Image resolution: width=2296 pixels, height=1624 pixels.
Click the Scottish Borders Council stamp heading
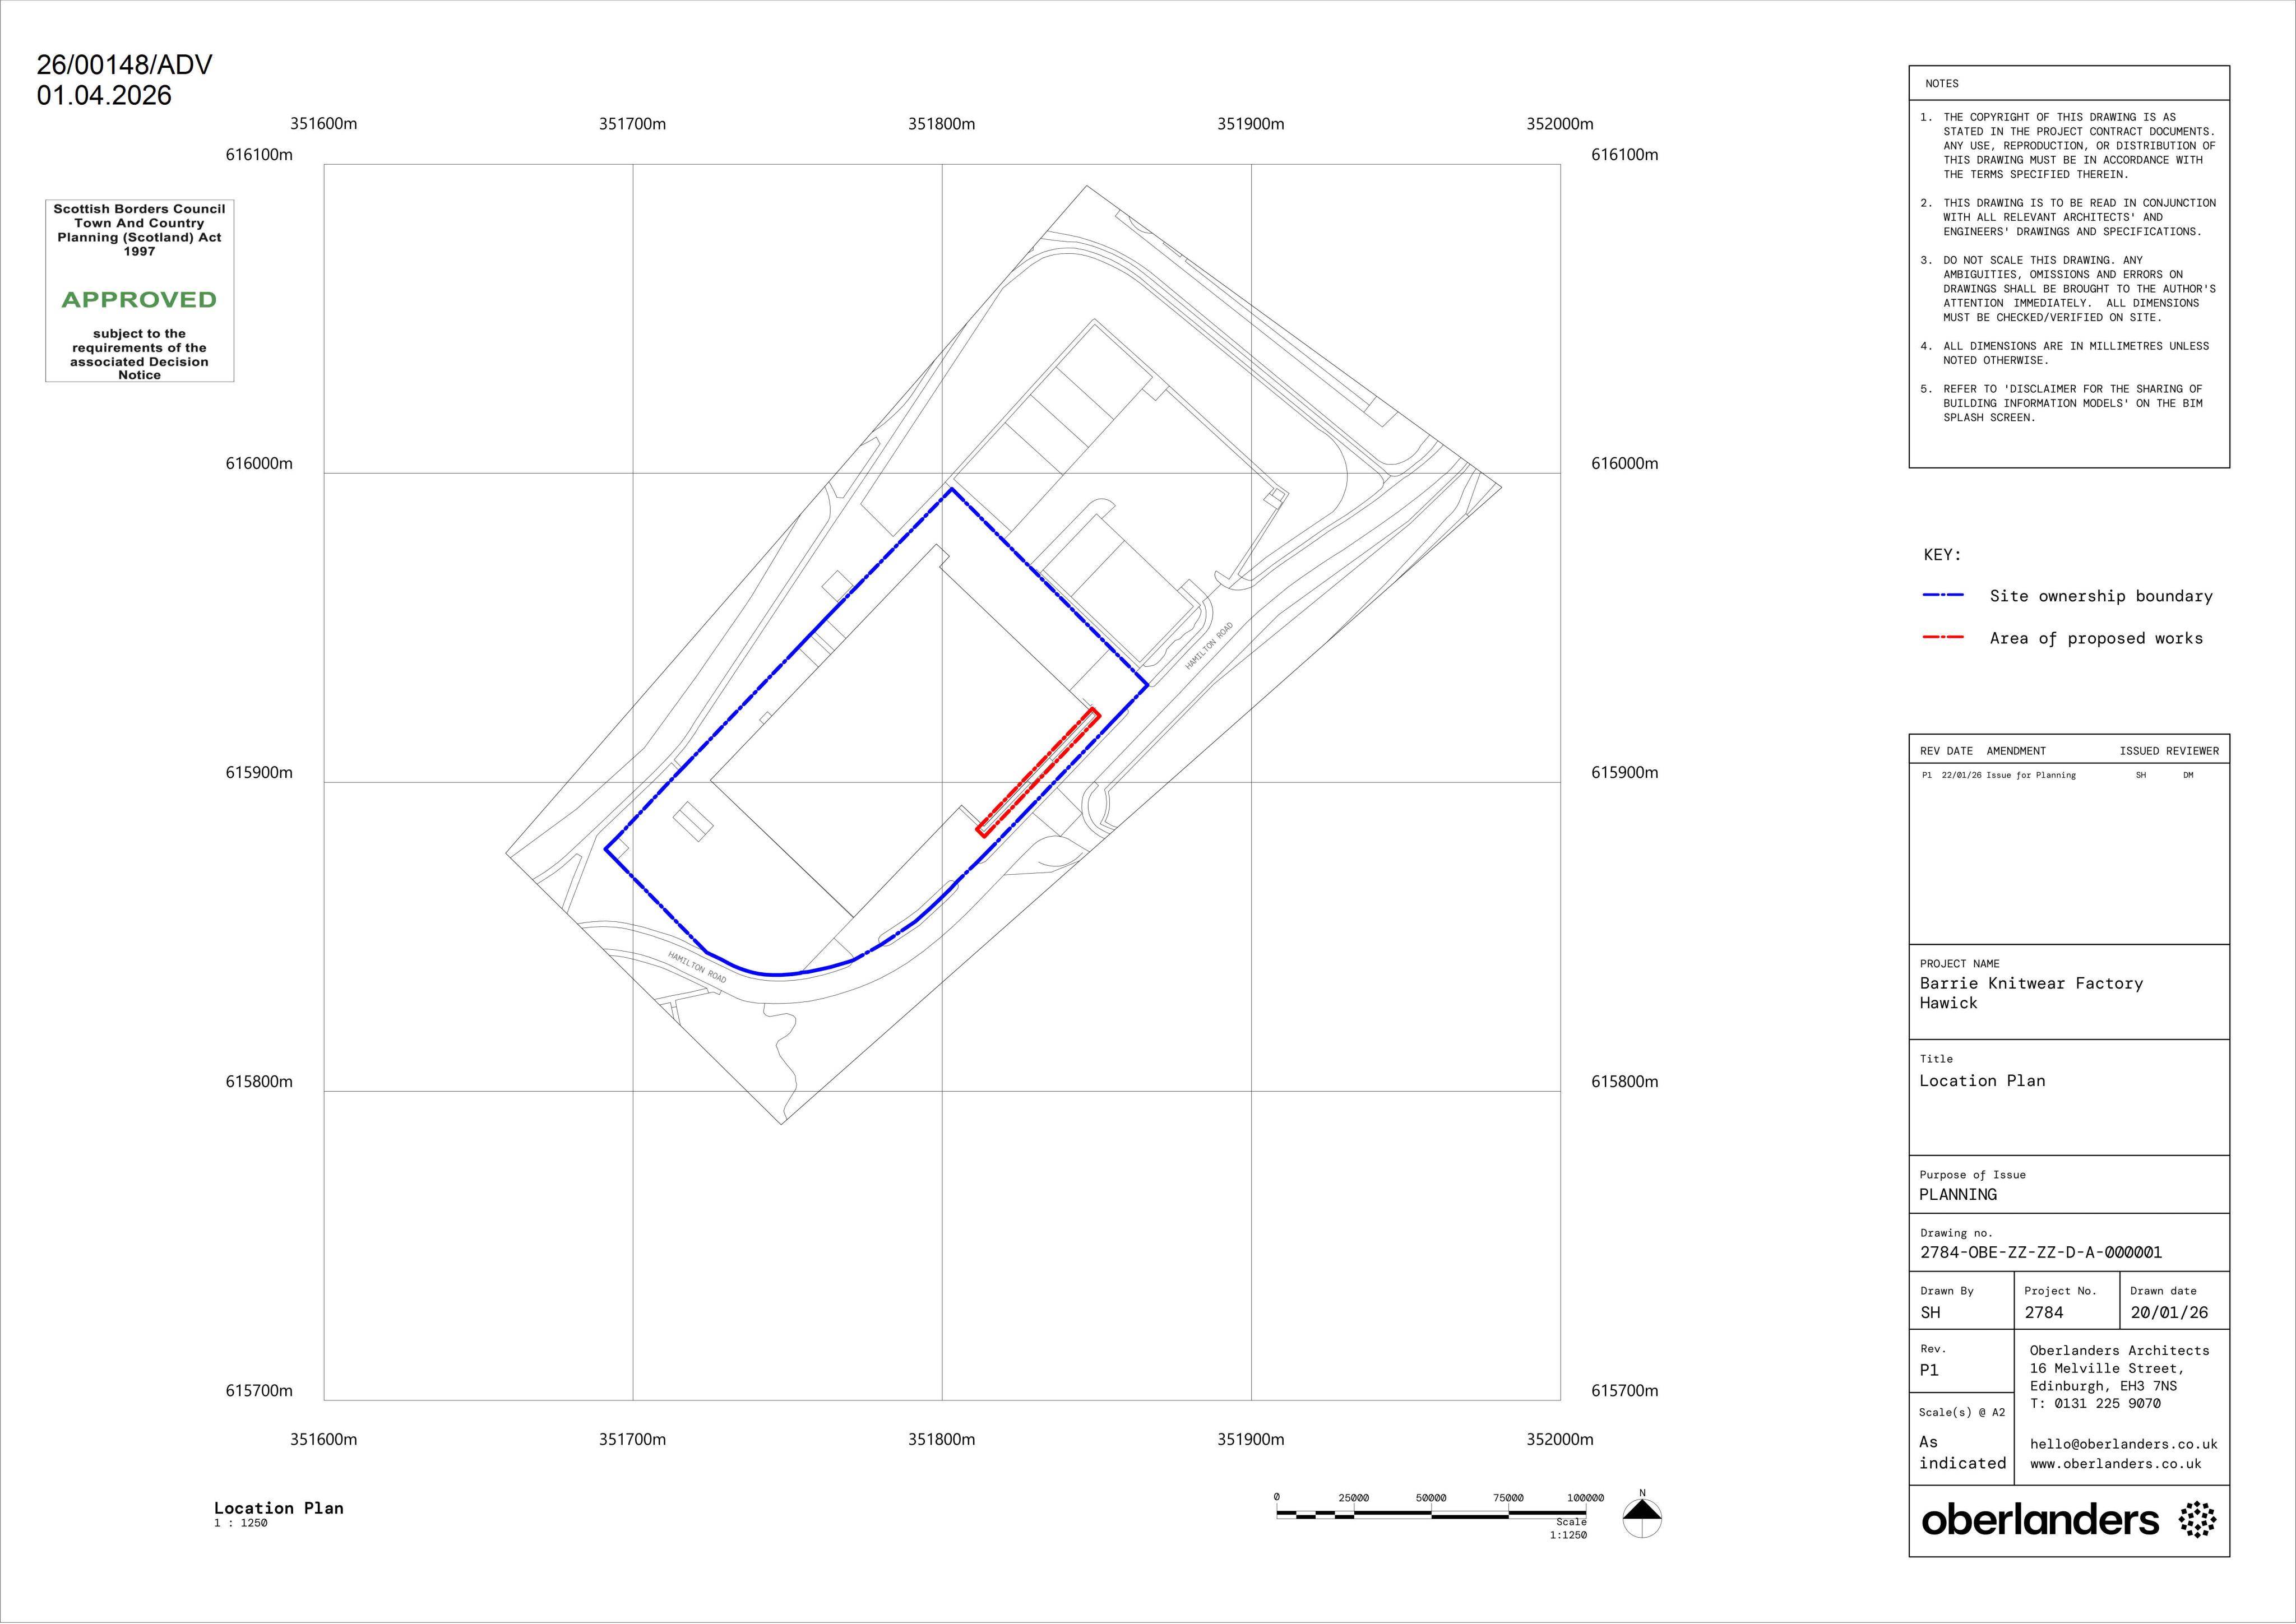click(139, 209)
